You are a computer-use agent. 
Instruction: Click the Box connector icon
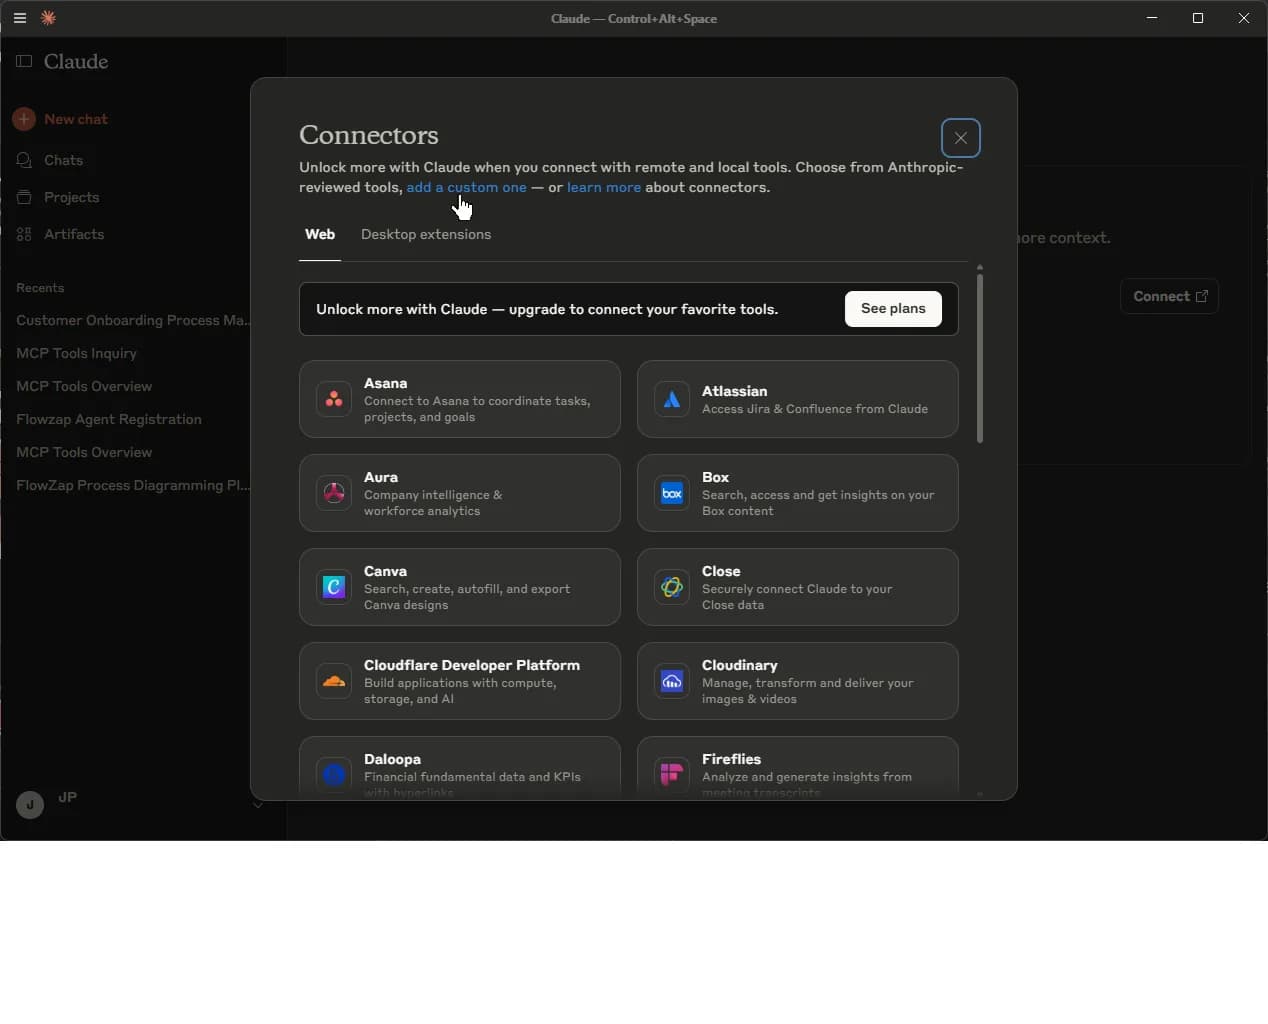click(x=672, y=493)
